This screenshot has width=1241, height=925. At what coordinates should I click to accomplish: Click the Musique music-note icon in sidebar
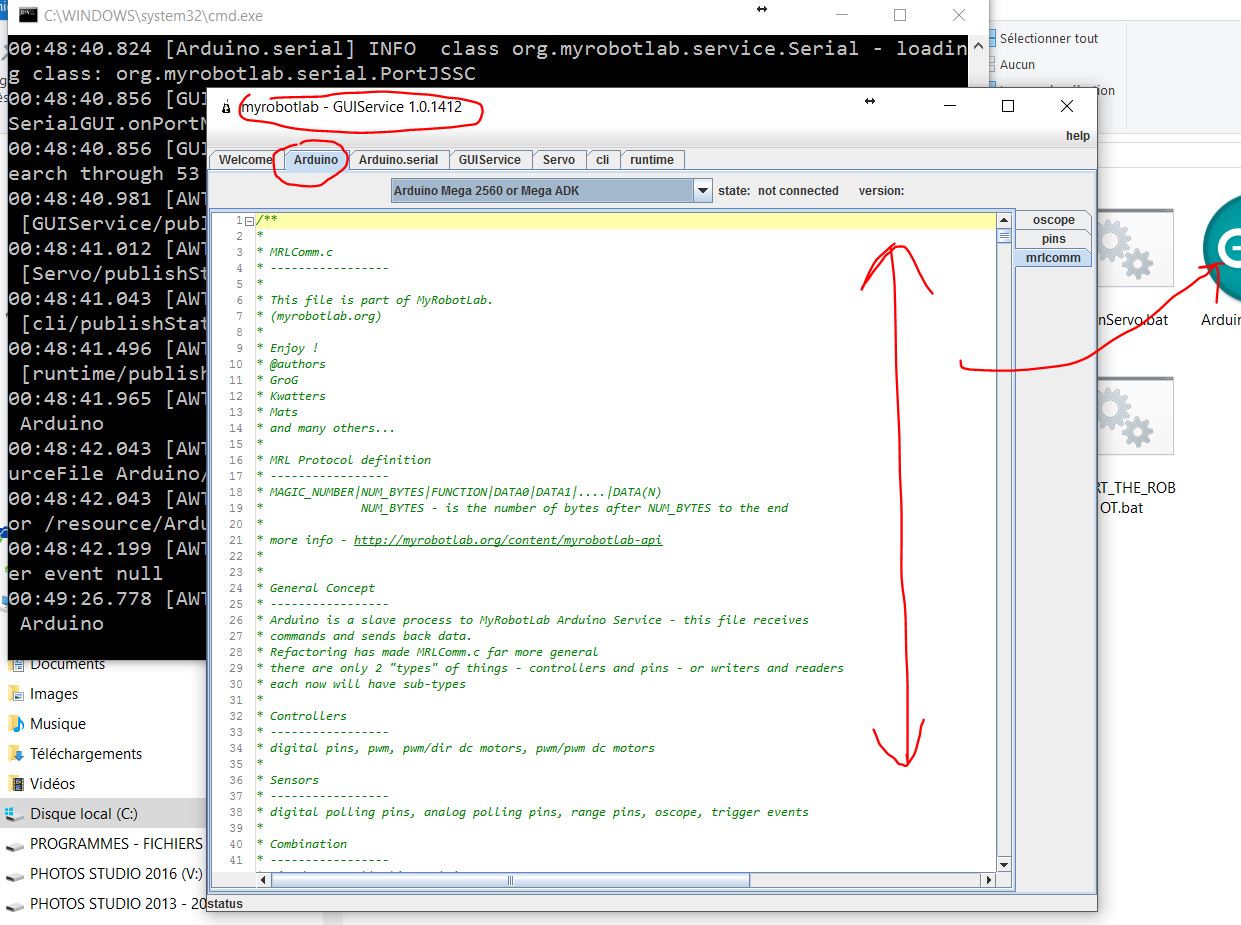(15, 724)
